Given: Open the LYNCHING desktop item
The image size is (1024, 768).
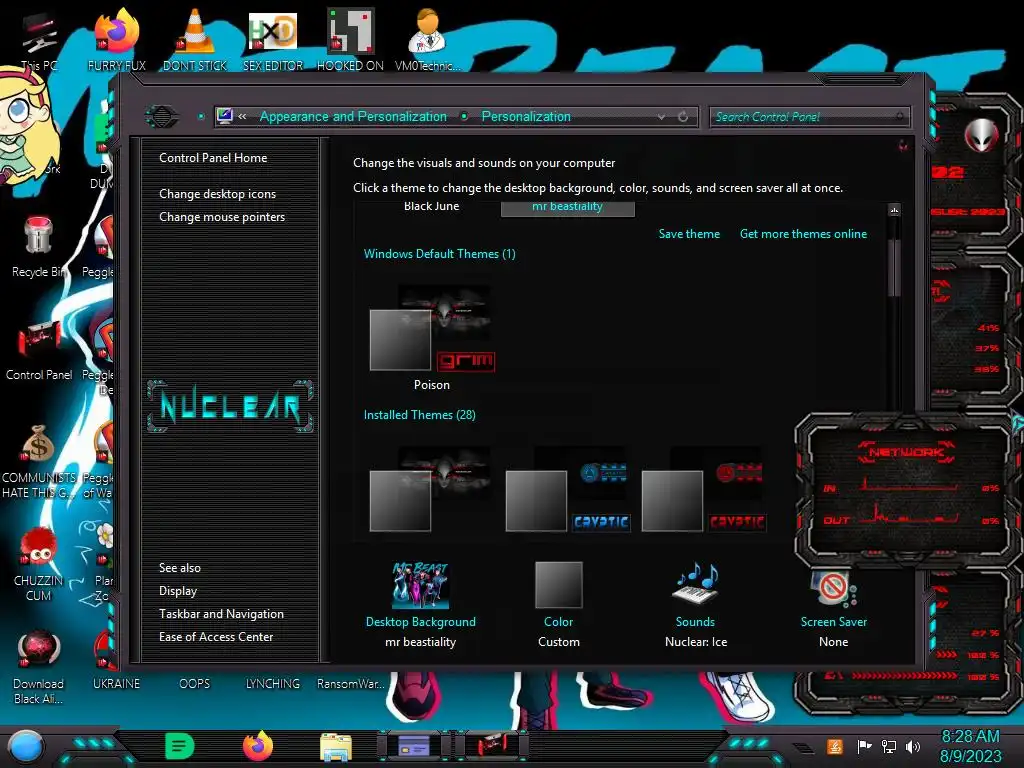Looking at the screenshot, I should click(273, 684).
